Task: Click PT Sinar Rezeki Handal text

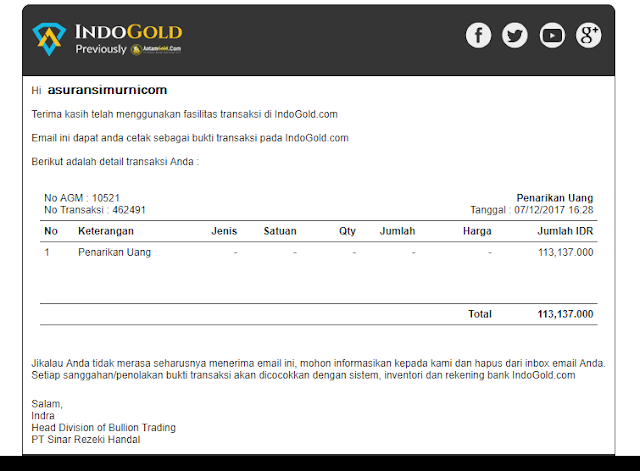Action: click(x=86, y=440)
